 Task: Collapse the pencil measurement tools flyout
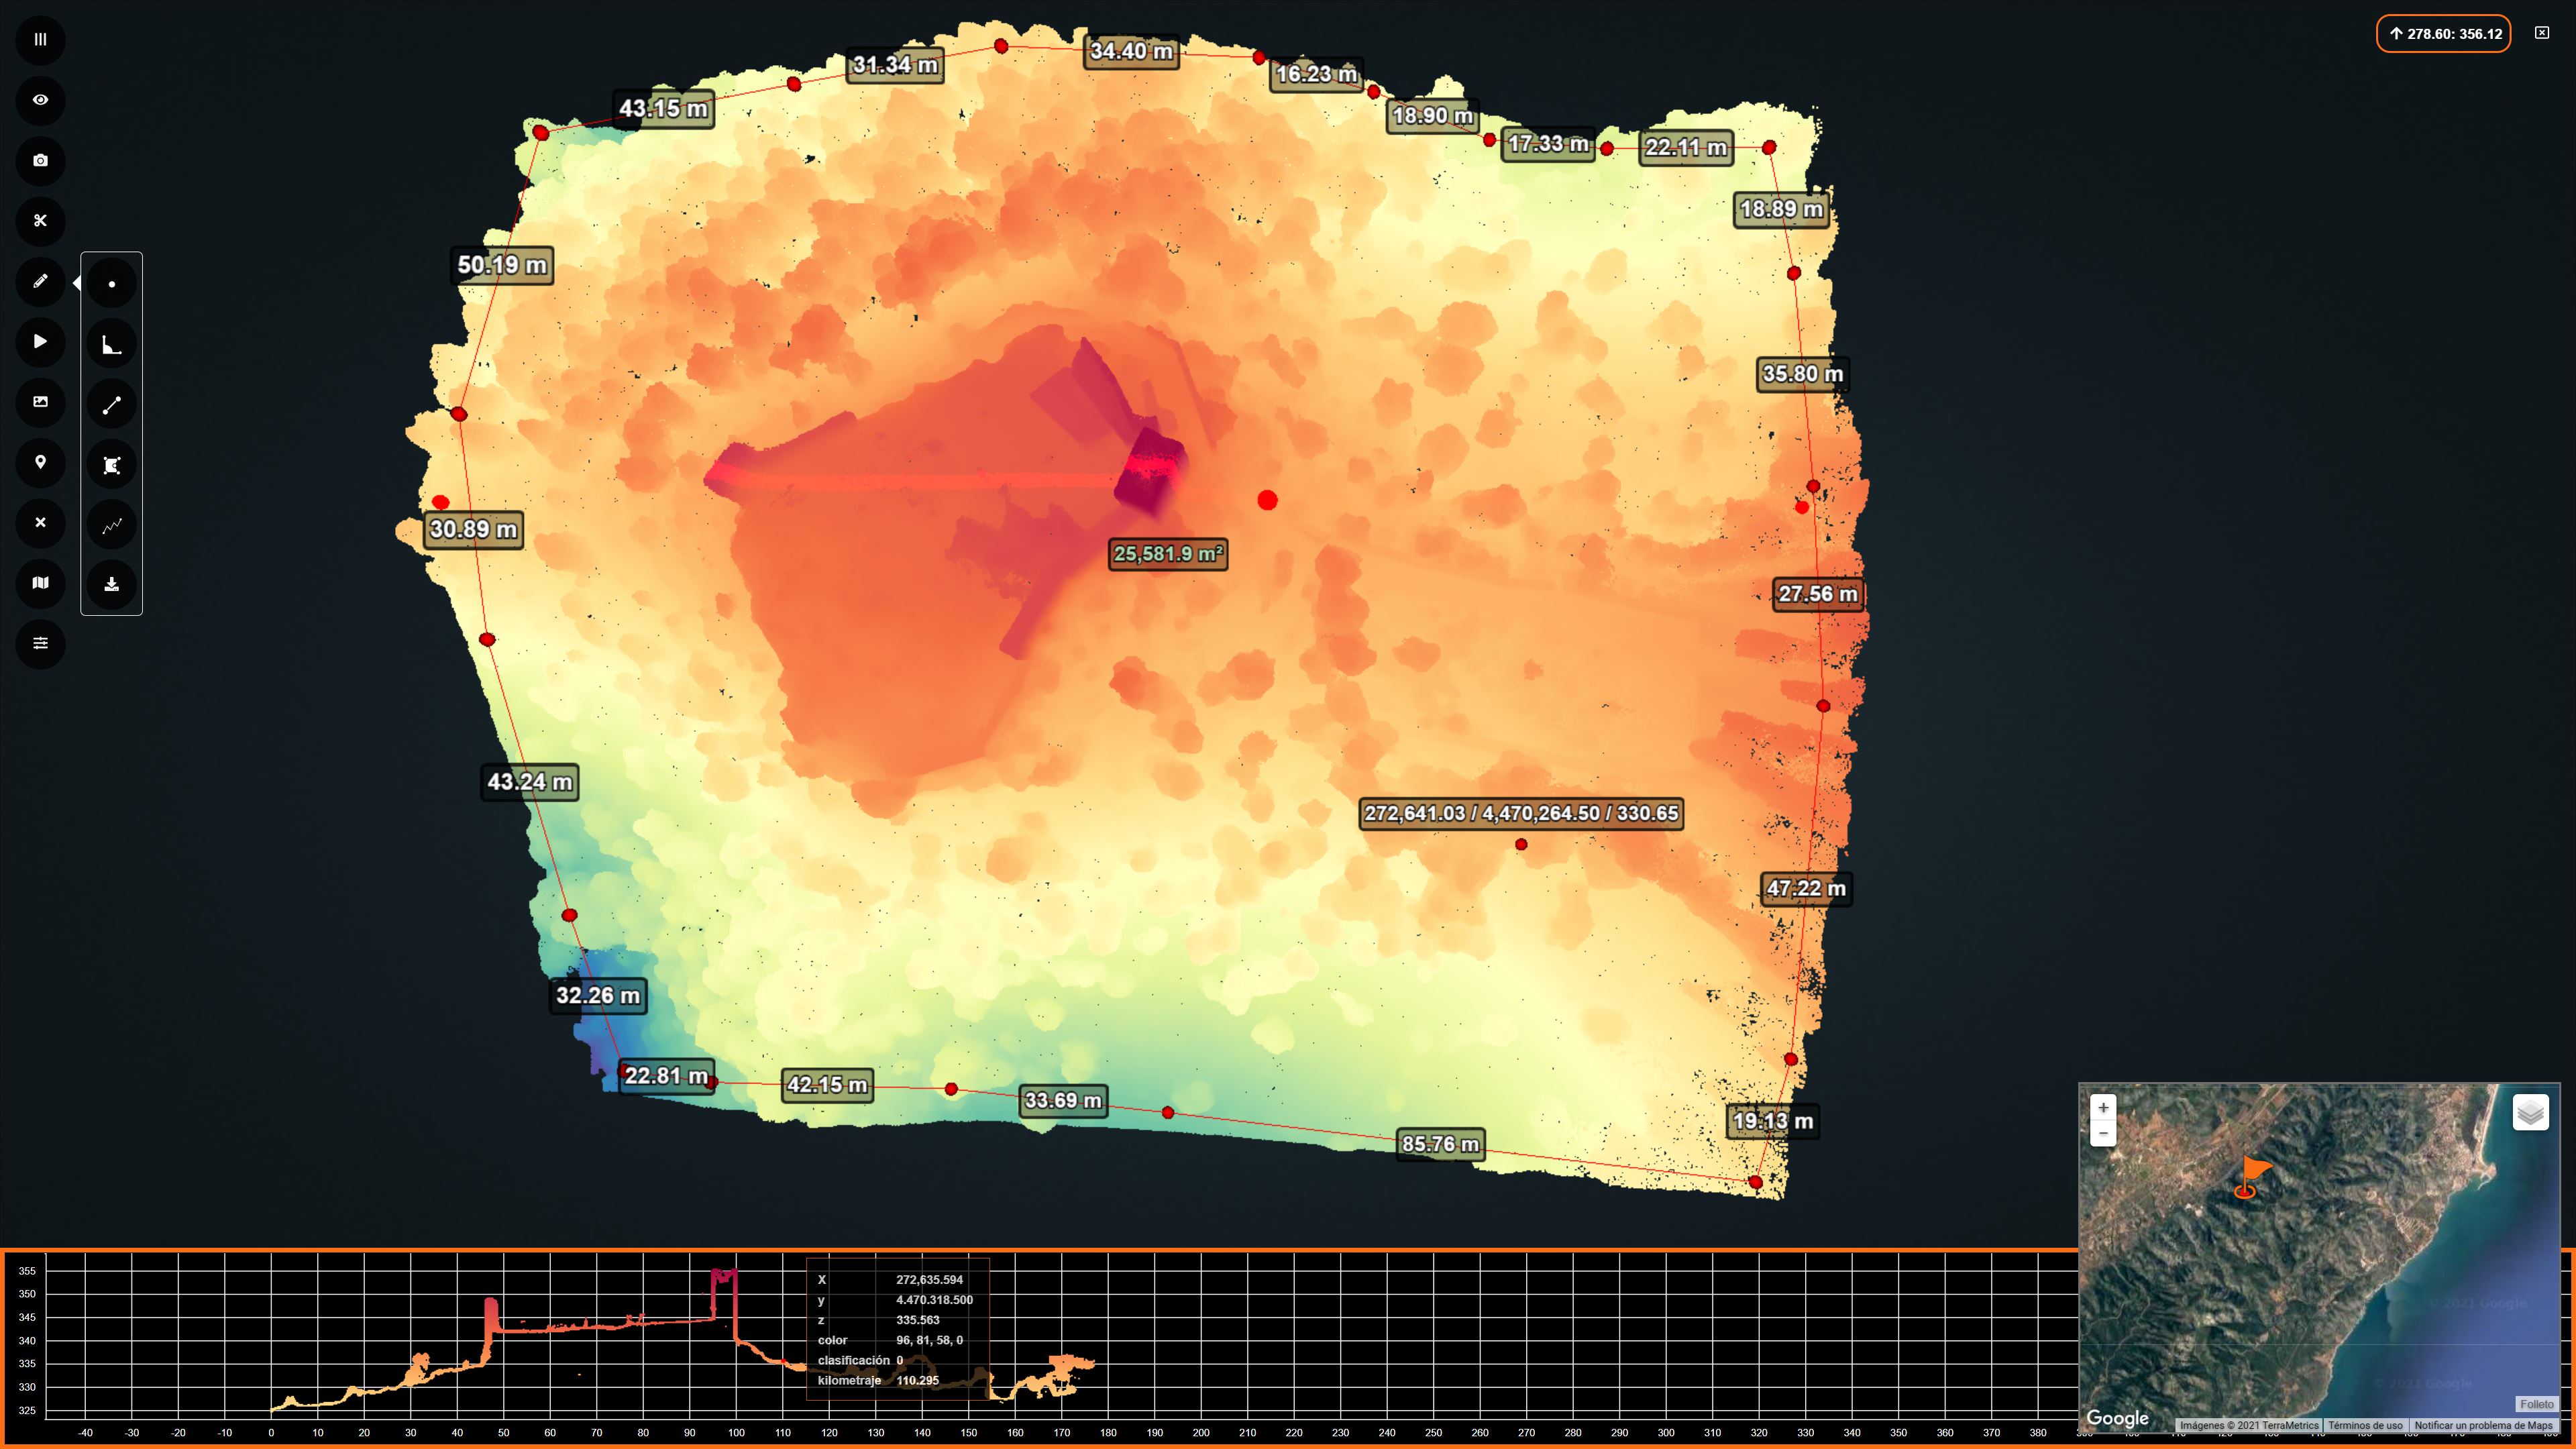40,281
